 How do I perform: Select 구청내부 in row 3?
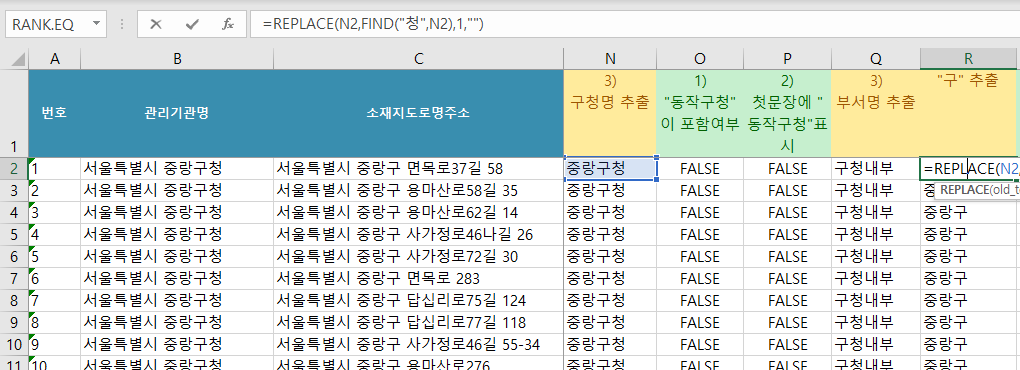(876, 191)
